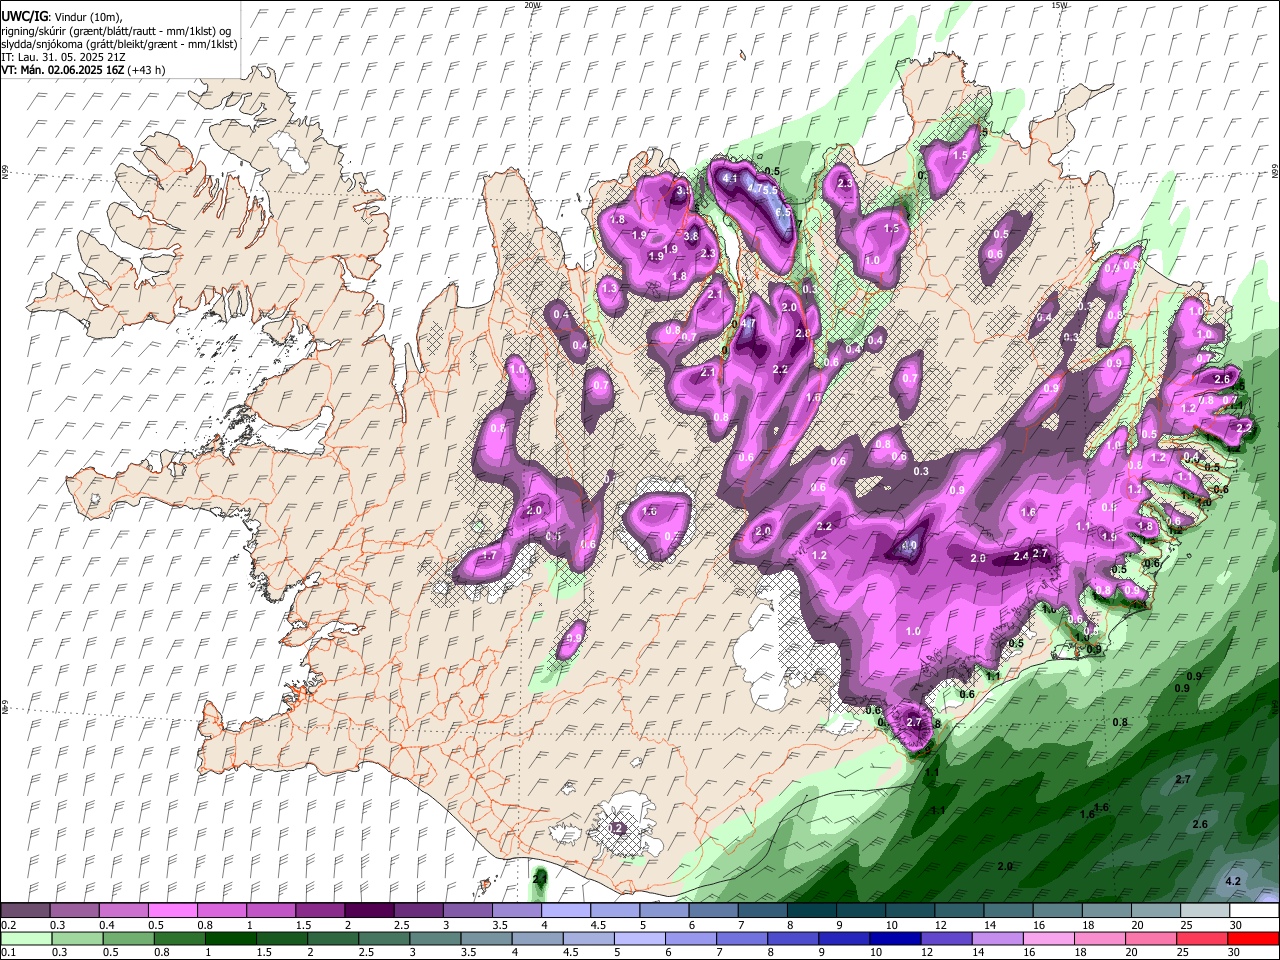Image resolution: width=1280 pixels, height=960 pixels.
Task: Click the pale periwinkle 4–4.5 snow scale swatch
Action: click(x=565, y=911)
